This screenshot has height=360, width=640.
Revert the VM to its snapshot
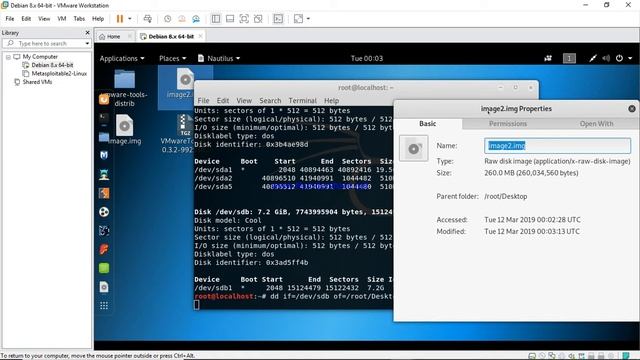coord(182,19)
